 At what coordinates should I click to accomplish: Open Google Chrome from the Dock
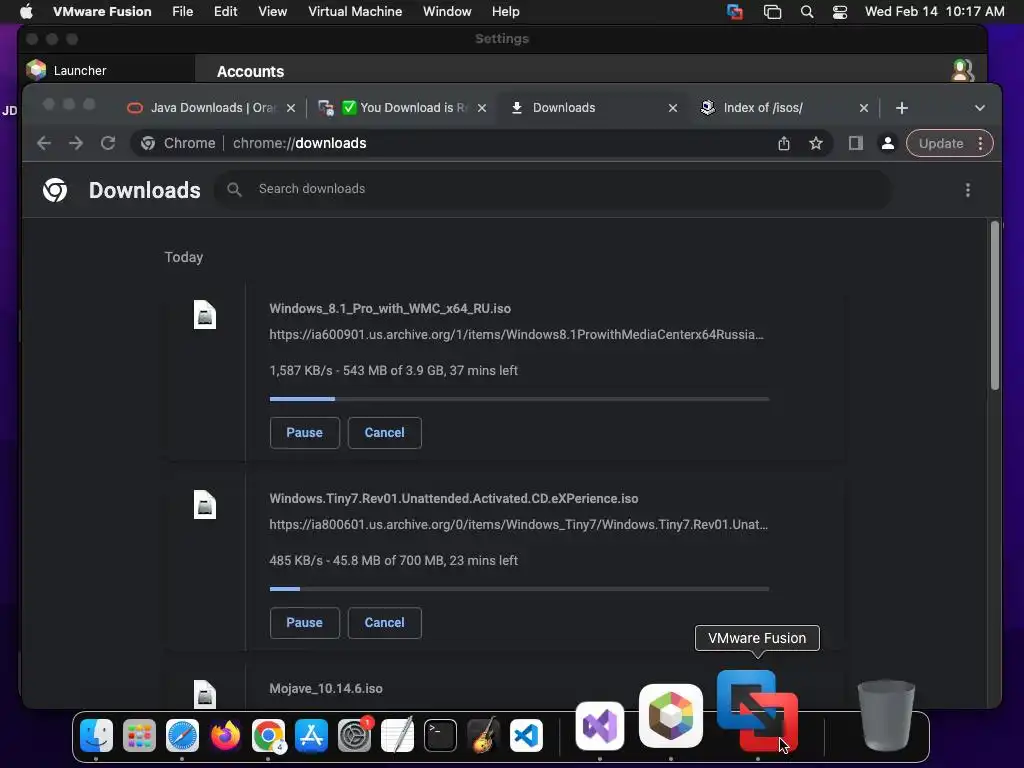coord(268,735)
